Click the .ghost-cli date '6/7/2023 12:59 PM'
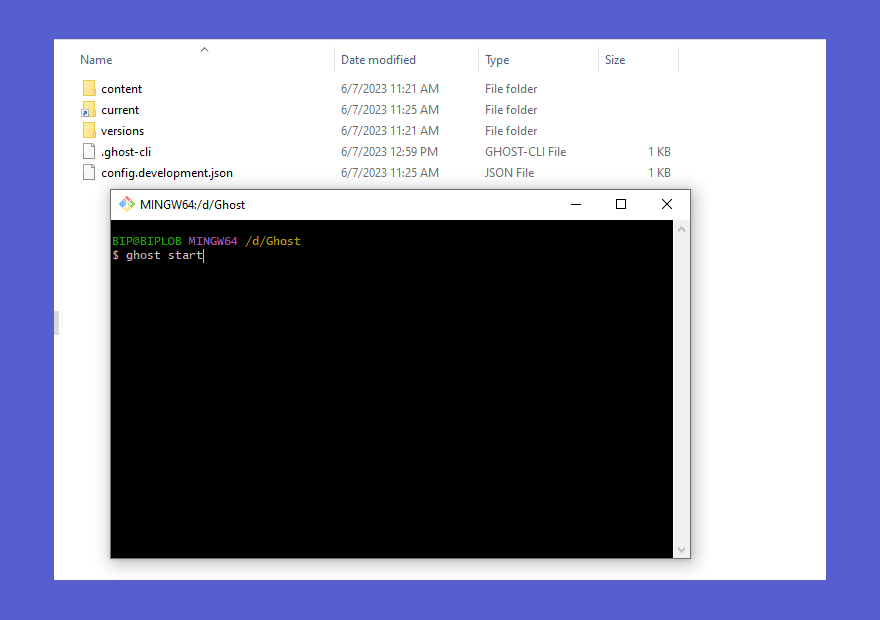The height and width of the screenshot is (620, 880). pyautogui.click(x=389, y=152)
